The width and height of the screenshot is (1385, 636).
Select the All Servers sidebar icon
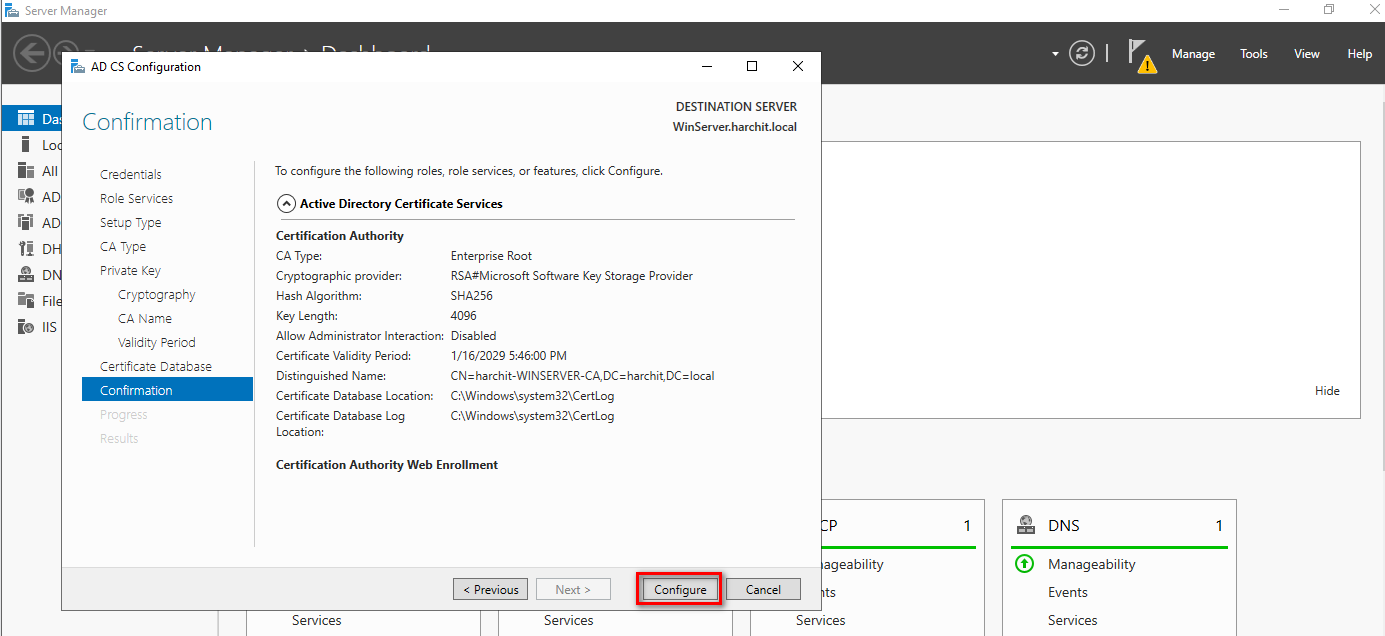click(26, 171)
